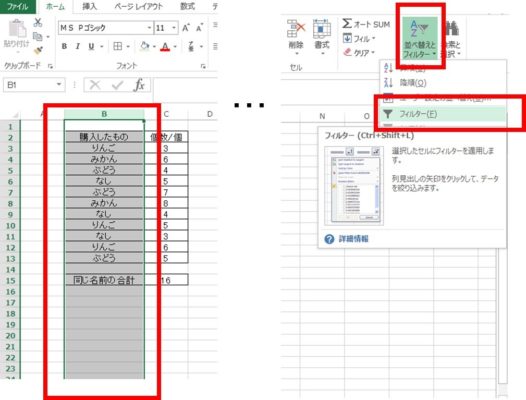The image size is (526, 400).
Task: Click the 詳細情報 help link
Action: pos(354,239)
